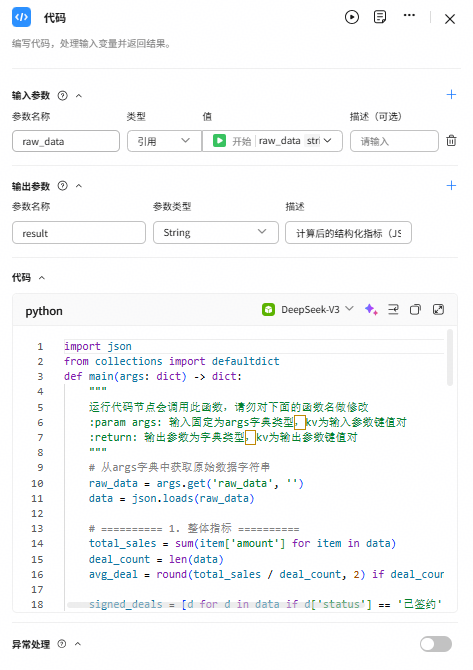Collapse the 代码 section

[x=41, y=278]
